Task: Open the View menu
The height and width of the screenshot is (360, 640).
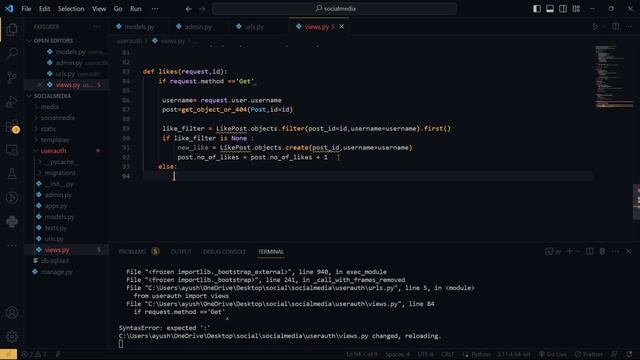Action: click(99, 9)
